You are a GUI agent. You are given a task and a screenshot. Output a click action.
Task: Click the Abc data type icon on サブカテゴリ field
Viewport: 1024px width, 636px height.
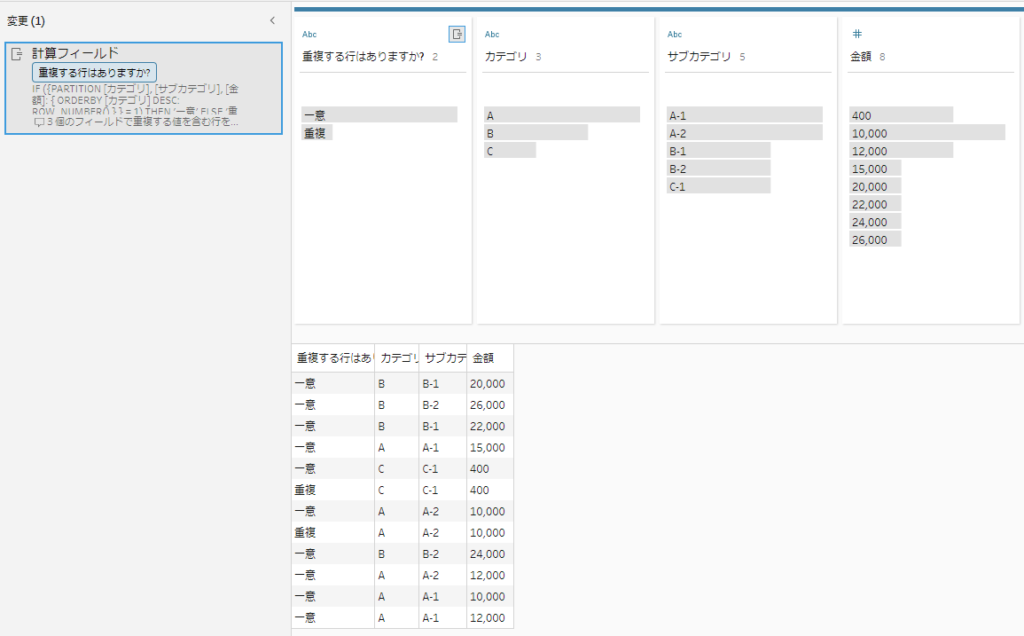[673, 33]
